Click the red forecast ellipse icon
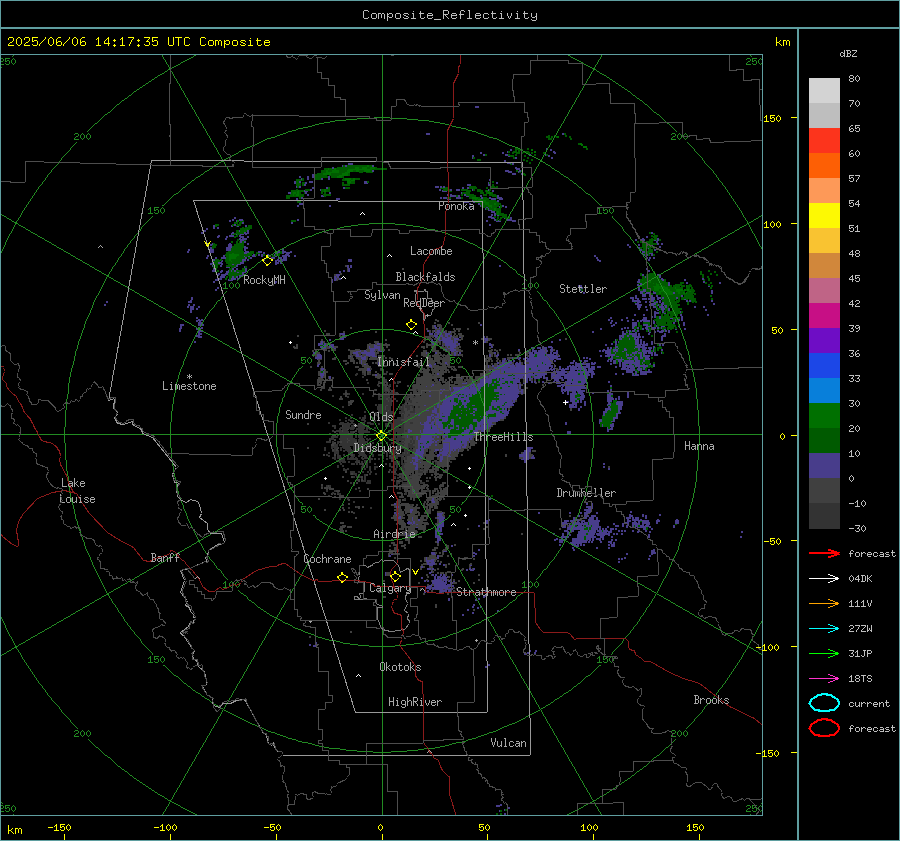This screenshot has width=900, height=841. (x=824, y=728)
